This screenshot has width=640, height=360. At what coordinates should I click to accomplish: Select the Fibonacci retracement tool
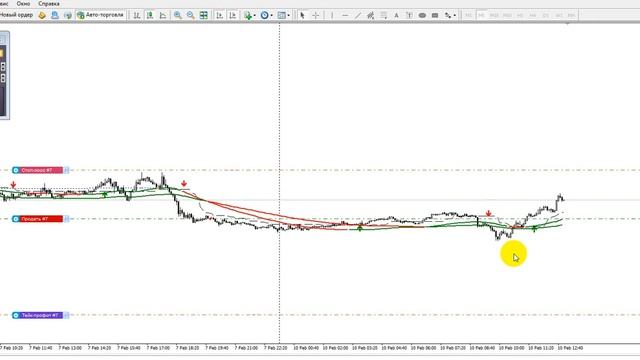click(384, 15)
